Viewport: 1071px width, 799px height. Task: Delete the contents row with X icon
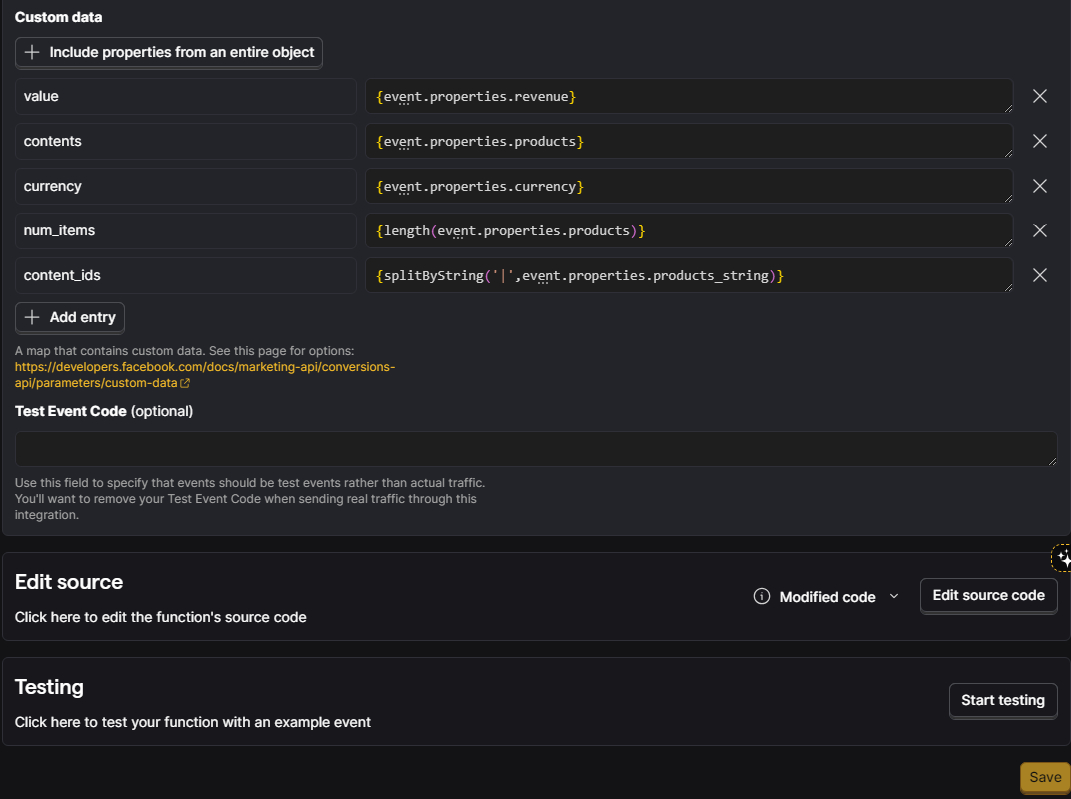[x=1039, y=141]
